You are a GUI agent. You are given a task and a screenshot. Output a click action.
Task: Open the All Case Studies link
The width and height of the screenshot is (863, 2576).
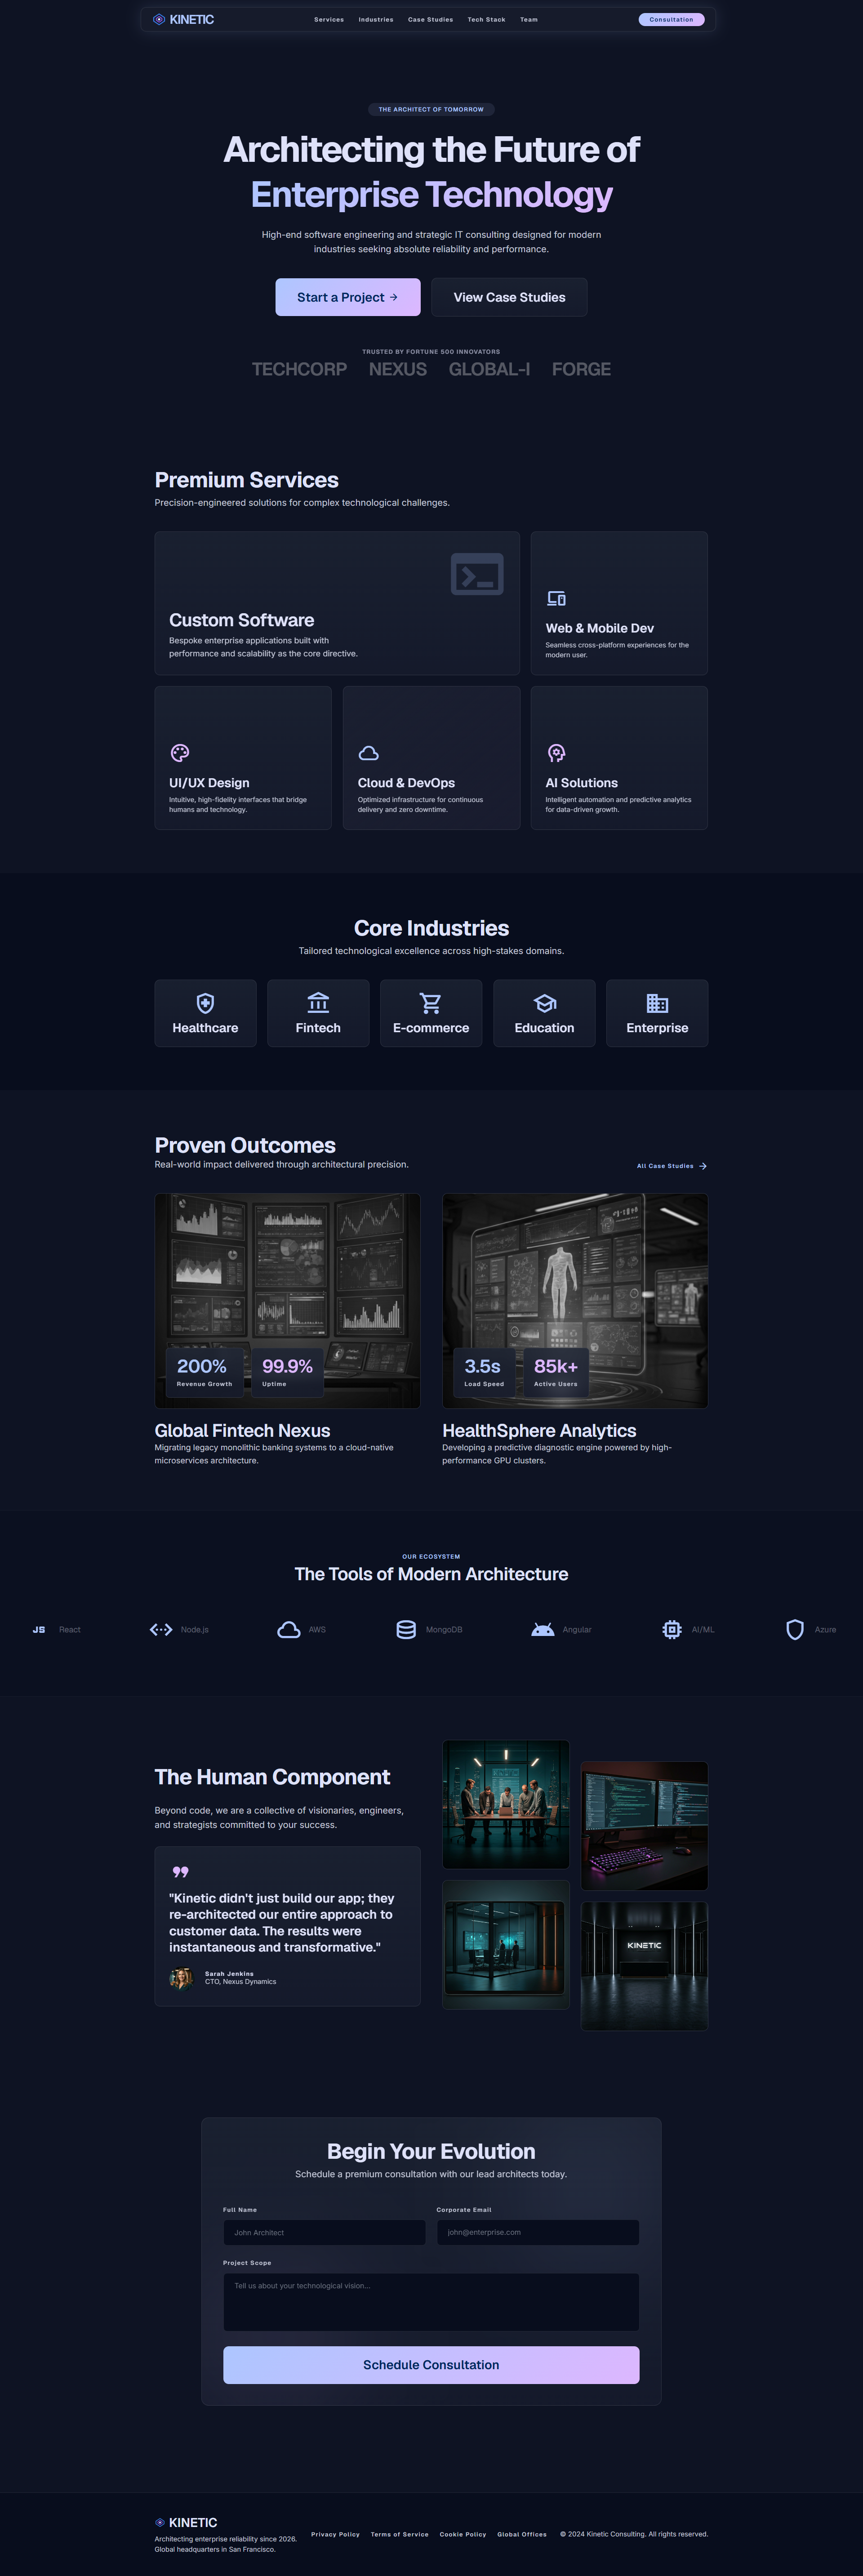(x=672, y=1166)
